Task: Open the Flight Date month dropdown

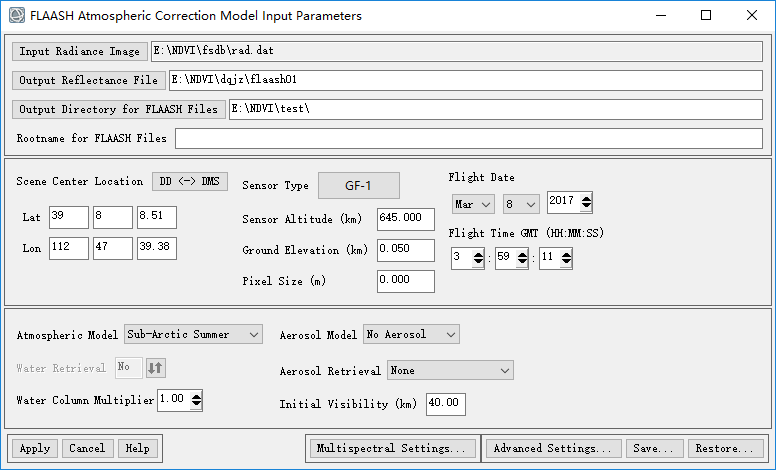Action: click(x=473, y=204)
